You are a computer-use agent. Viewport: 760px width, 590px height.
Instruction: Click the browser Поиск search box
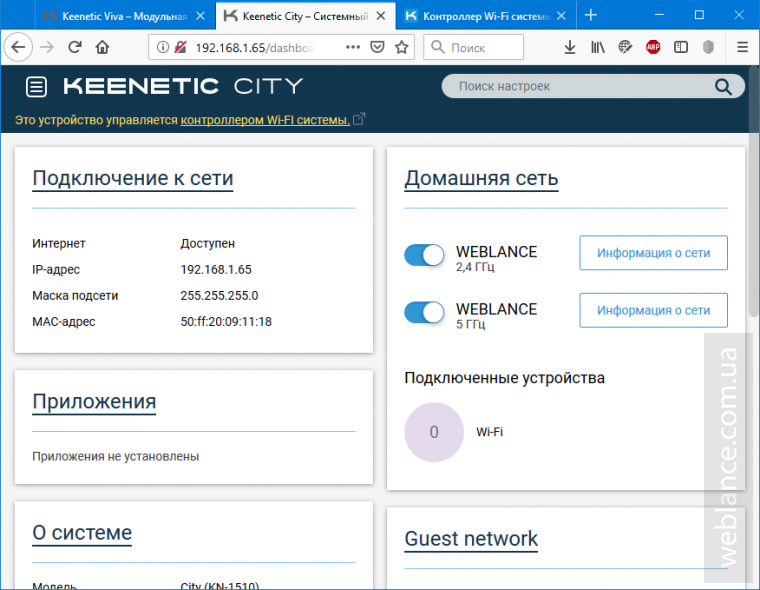[x=474, y=47]
